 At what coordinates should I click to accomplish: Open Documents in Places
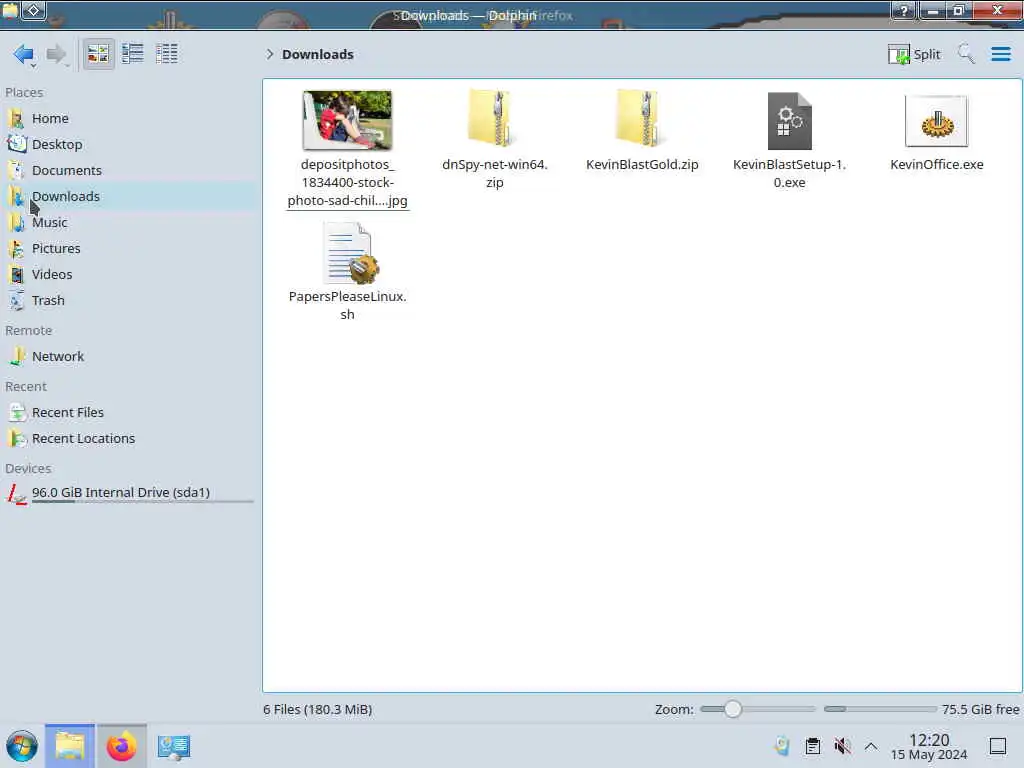(x=128, y=170)
